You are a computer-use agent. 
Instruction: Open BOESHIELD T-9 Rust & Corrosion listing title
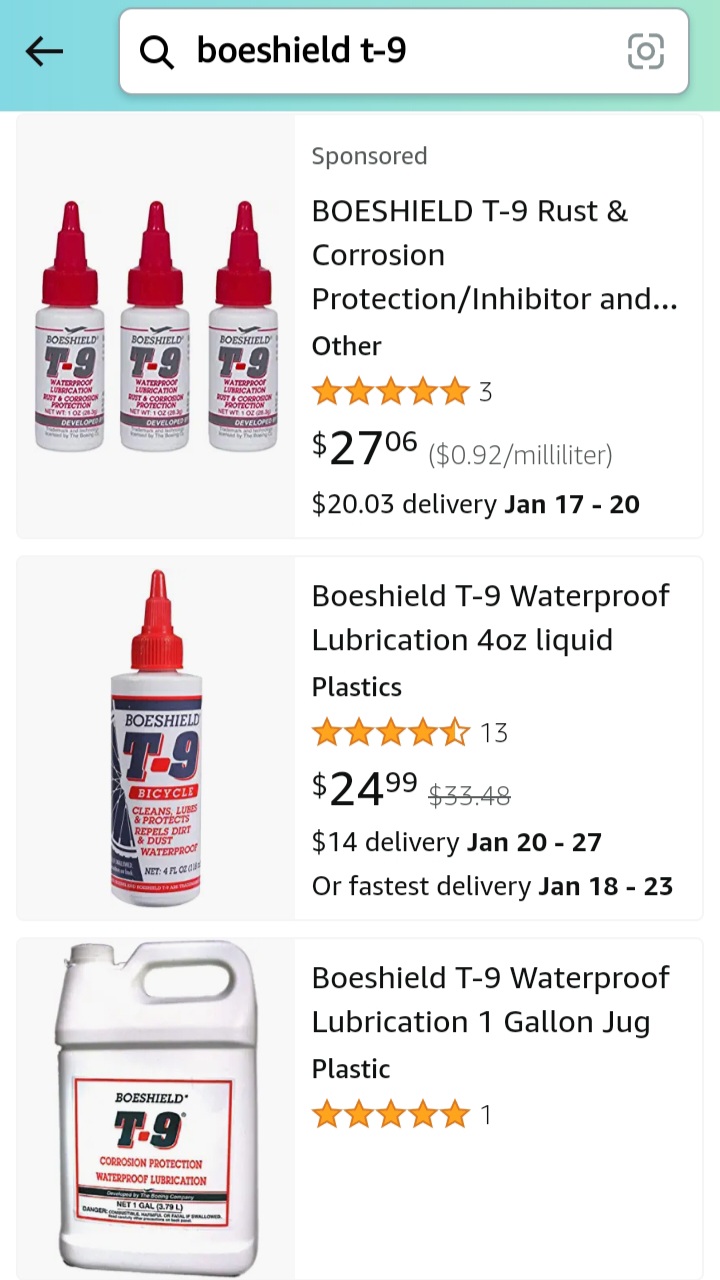494,255
